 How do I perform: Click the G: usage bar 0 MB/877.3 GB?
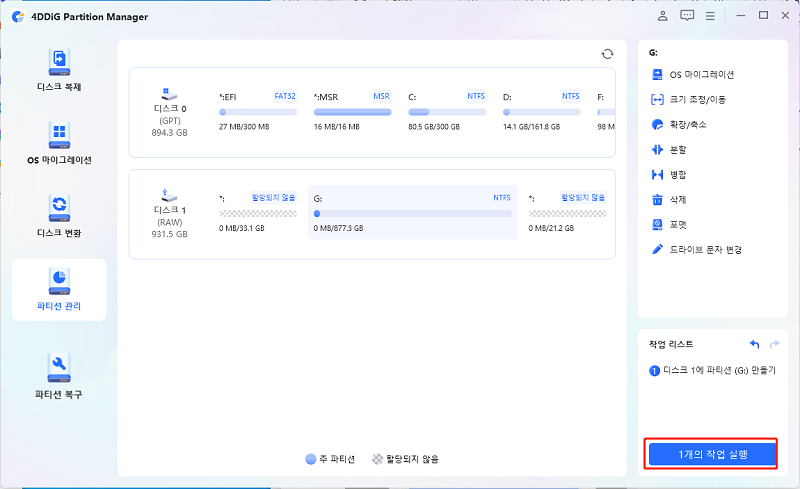tap(413, 214)
